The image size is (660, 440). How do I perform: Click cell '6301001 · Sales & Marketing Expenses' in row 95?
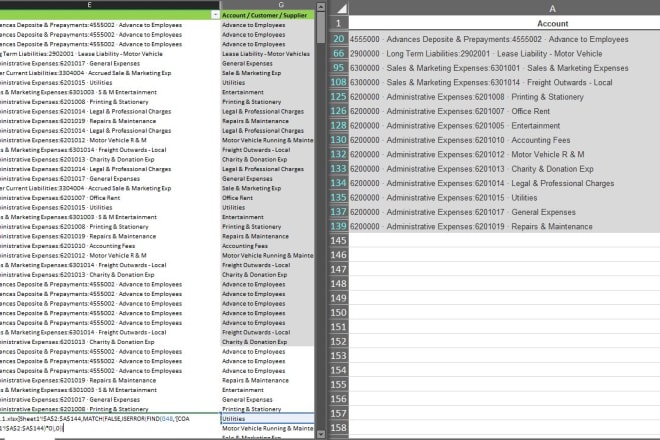[x=504, y=68]
